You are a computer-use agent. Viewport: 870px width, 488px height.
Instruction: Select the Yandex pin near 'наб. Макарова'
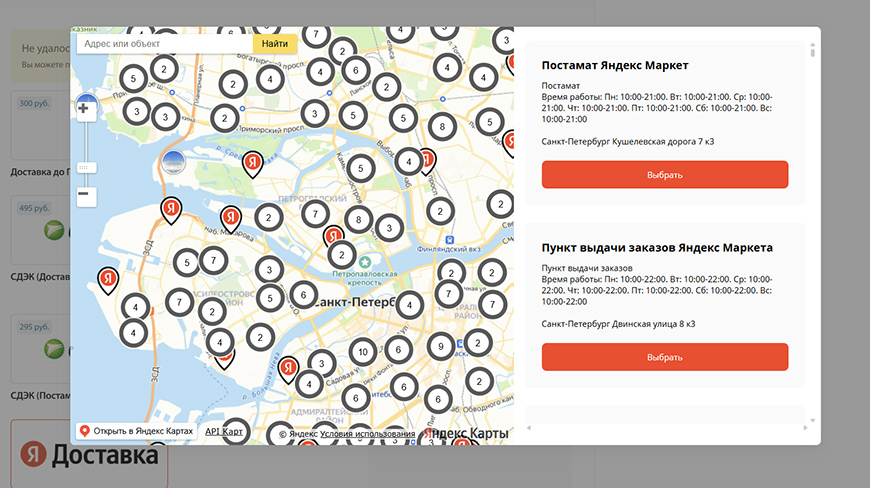[231, 220]
